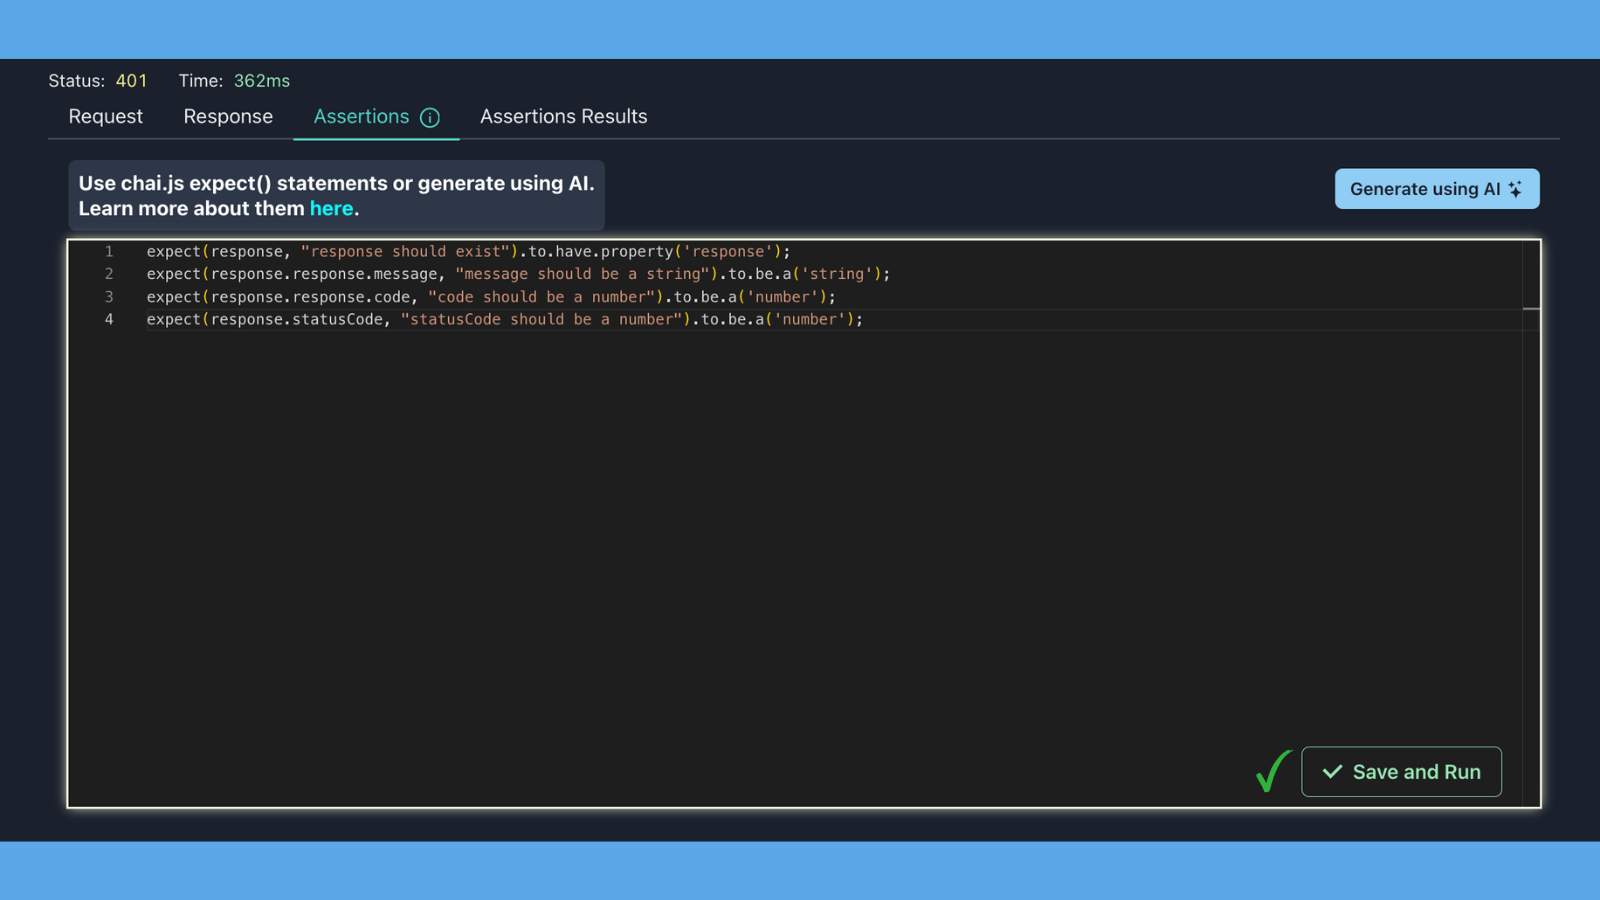Place cursor in code line 1
The width and height of the screenshot is (1600, 900).
(x=468, y=251)
